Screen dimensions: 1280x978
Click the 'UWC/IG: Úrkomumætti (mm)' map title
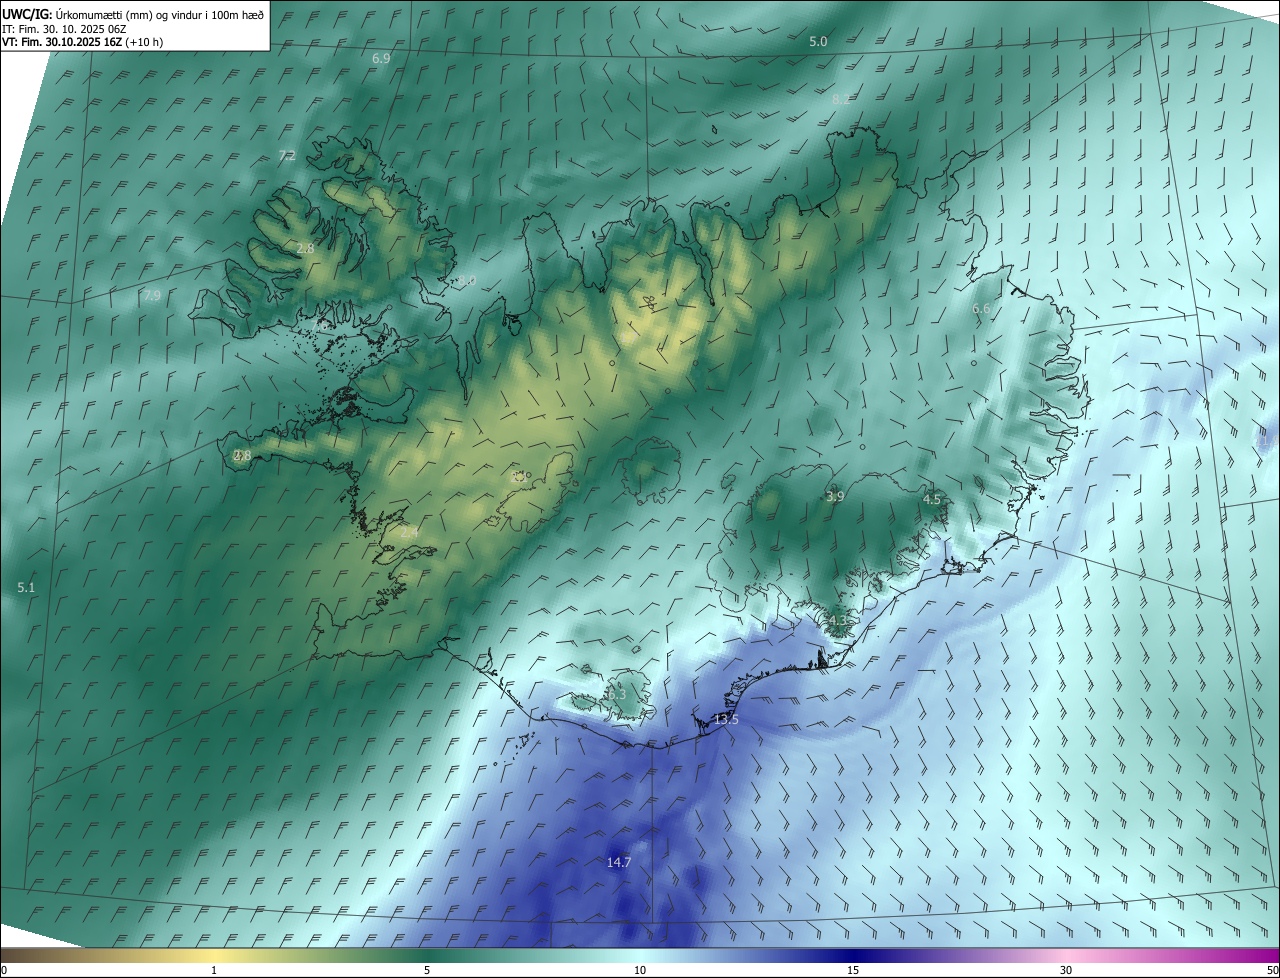tap(133, 14)
